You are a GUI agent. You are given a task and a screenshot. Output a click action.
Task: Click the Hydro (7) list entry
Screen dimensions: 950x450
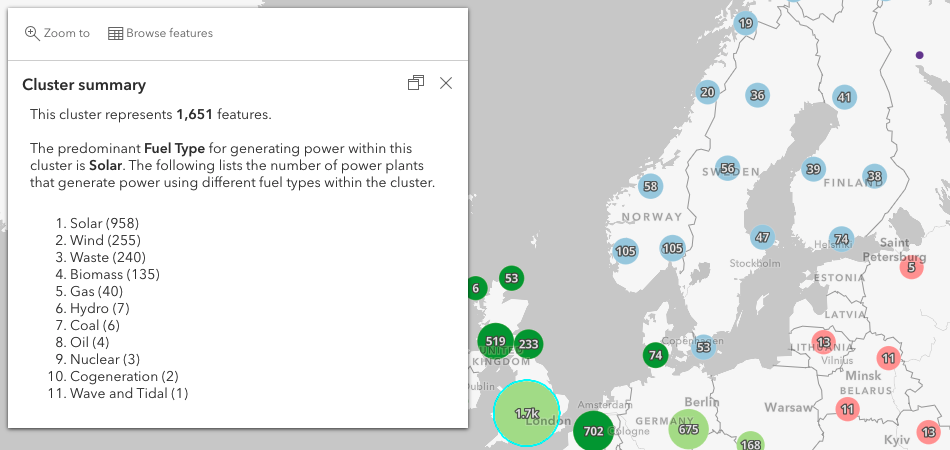pyautogui.click(x=100, y=308)
